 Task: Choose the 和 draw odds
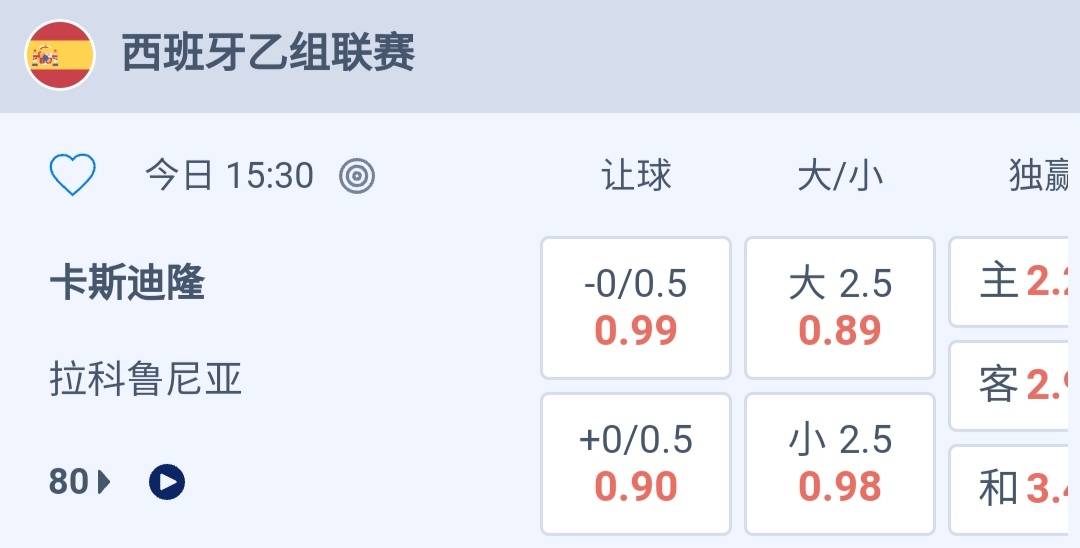click(x=1016, y=489)
